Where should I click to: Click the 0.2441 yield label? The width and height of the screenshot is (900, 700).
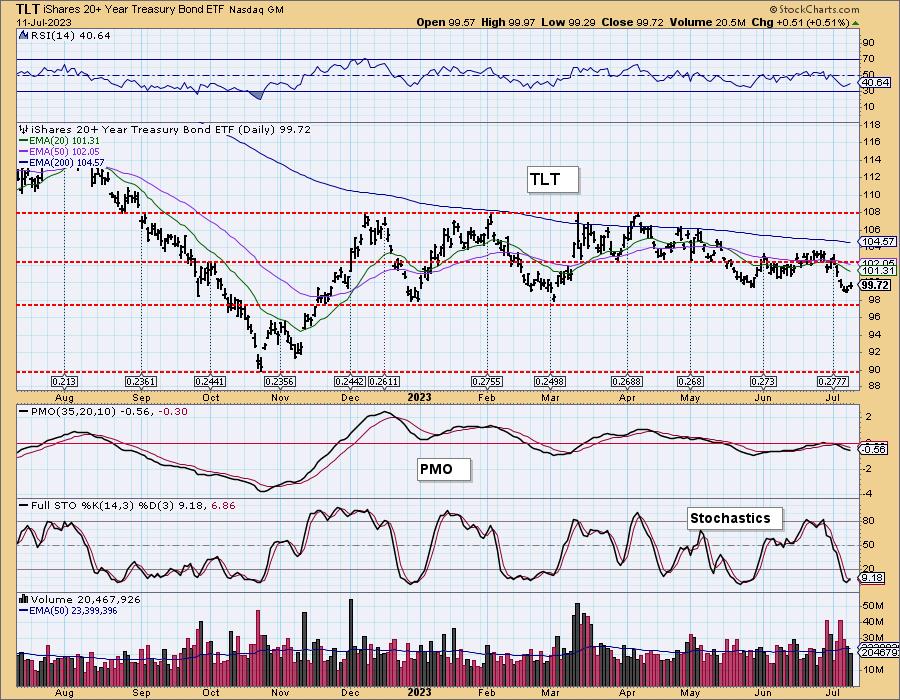click(x=210, y=382)
